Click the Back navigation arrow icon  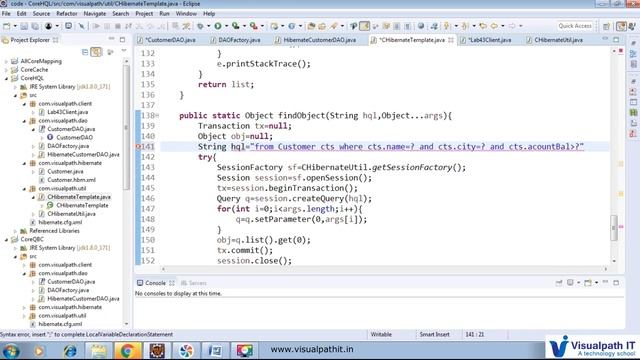click(494, 26)
